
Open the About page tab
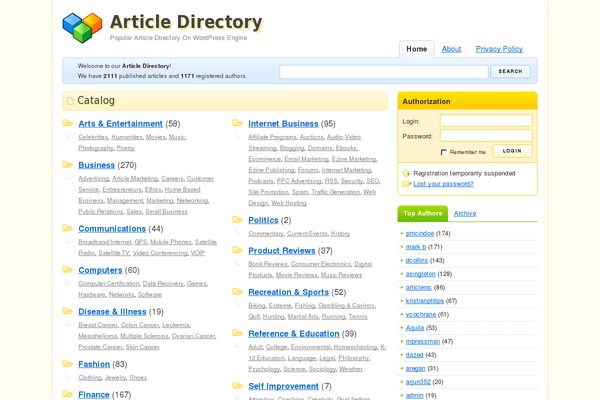point(452,49)
